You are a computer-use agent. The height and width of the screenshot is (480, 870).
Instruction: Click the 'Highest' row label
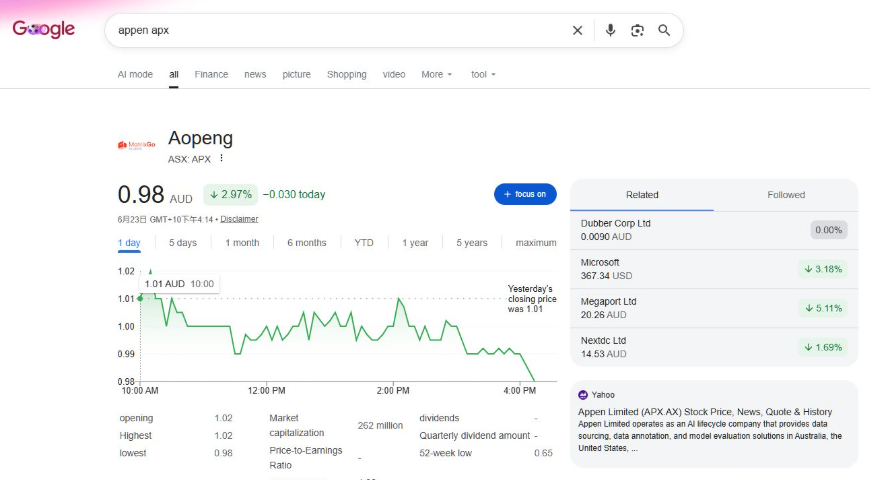click(x=135, y=436)
